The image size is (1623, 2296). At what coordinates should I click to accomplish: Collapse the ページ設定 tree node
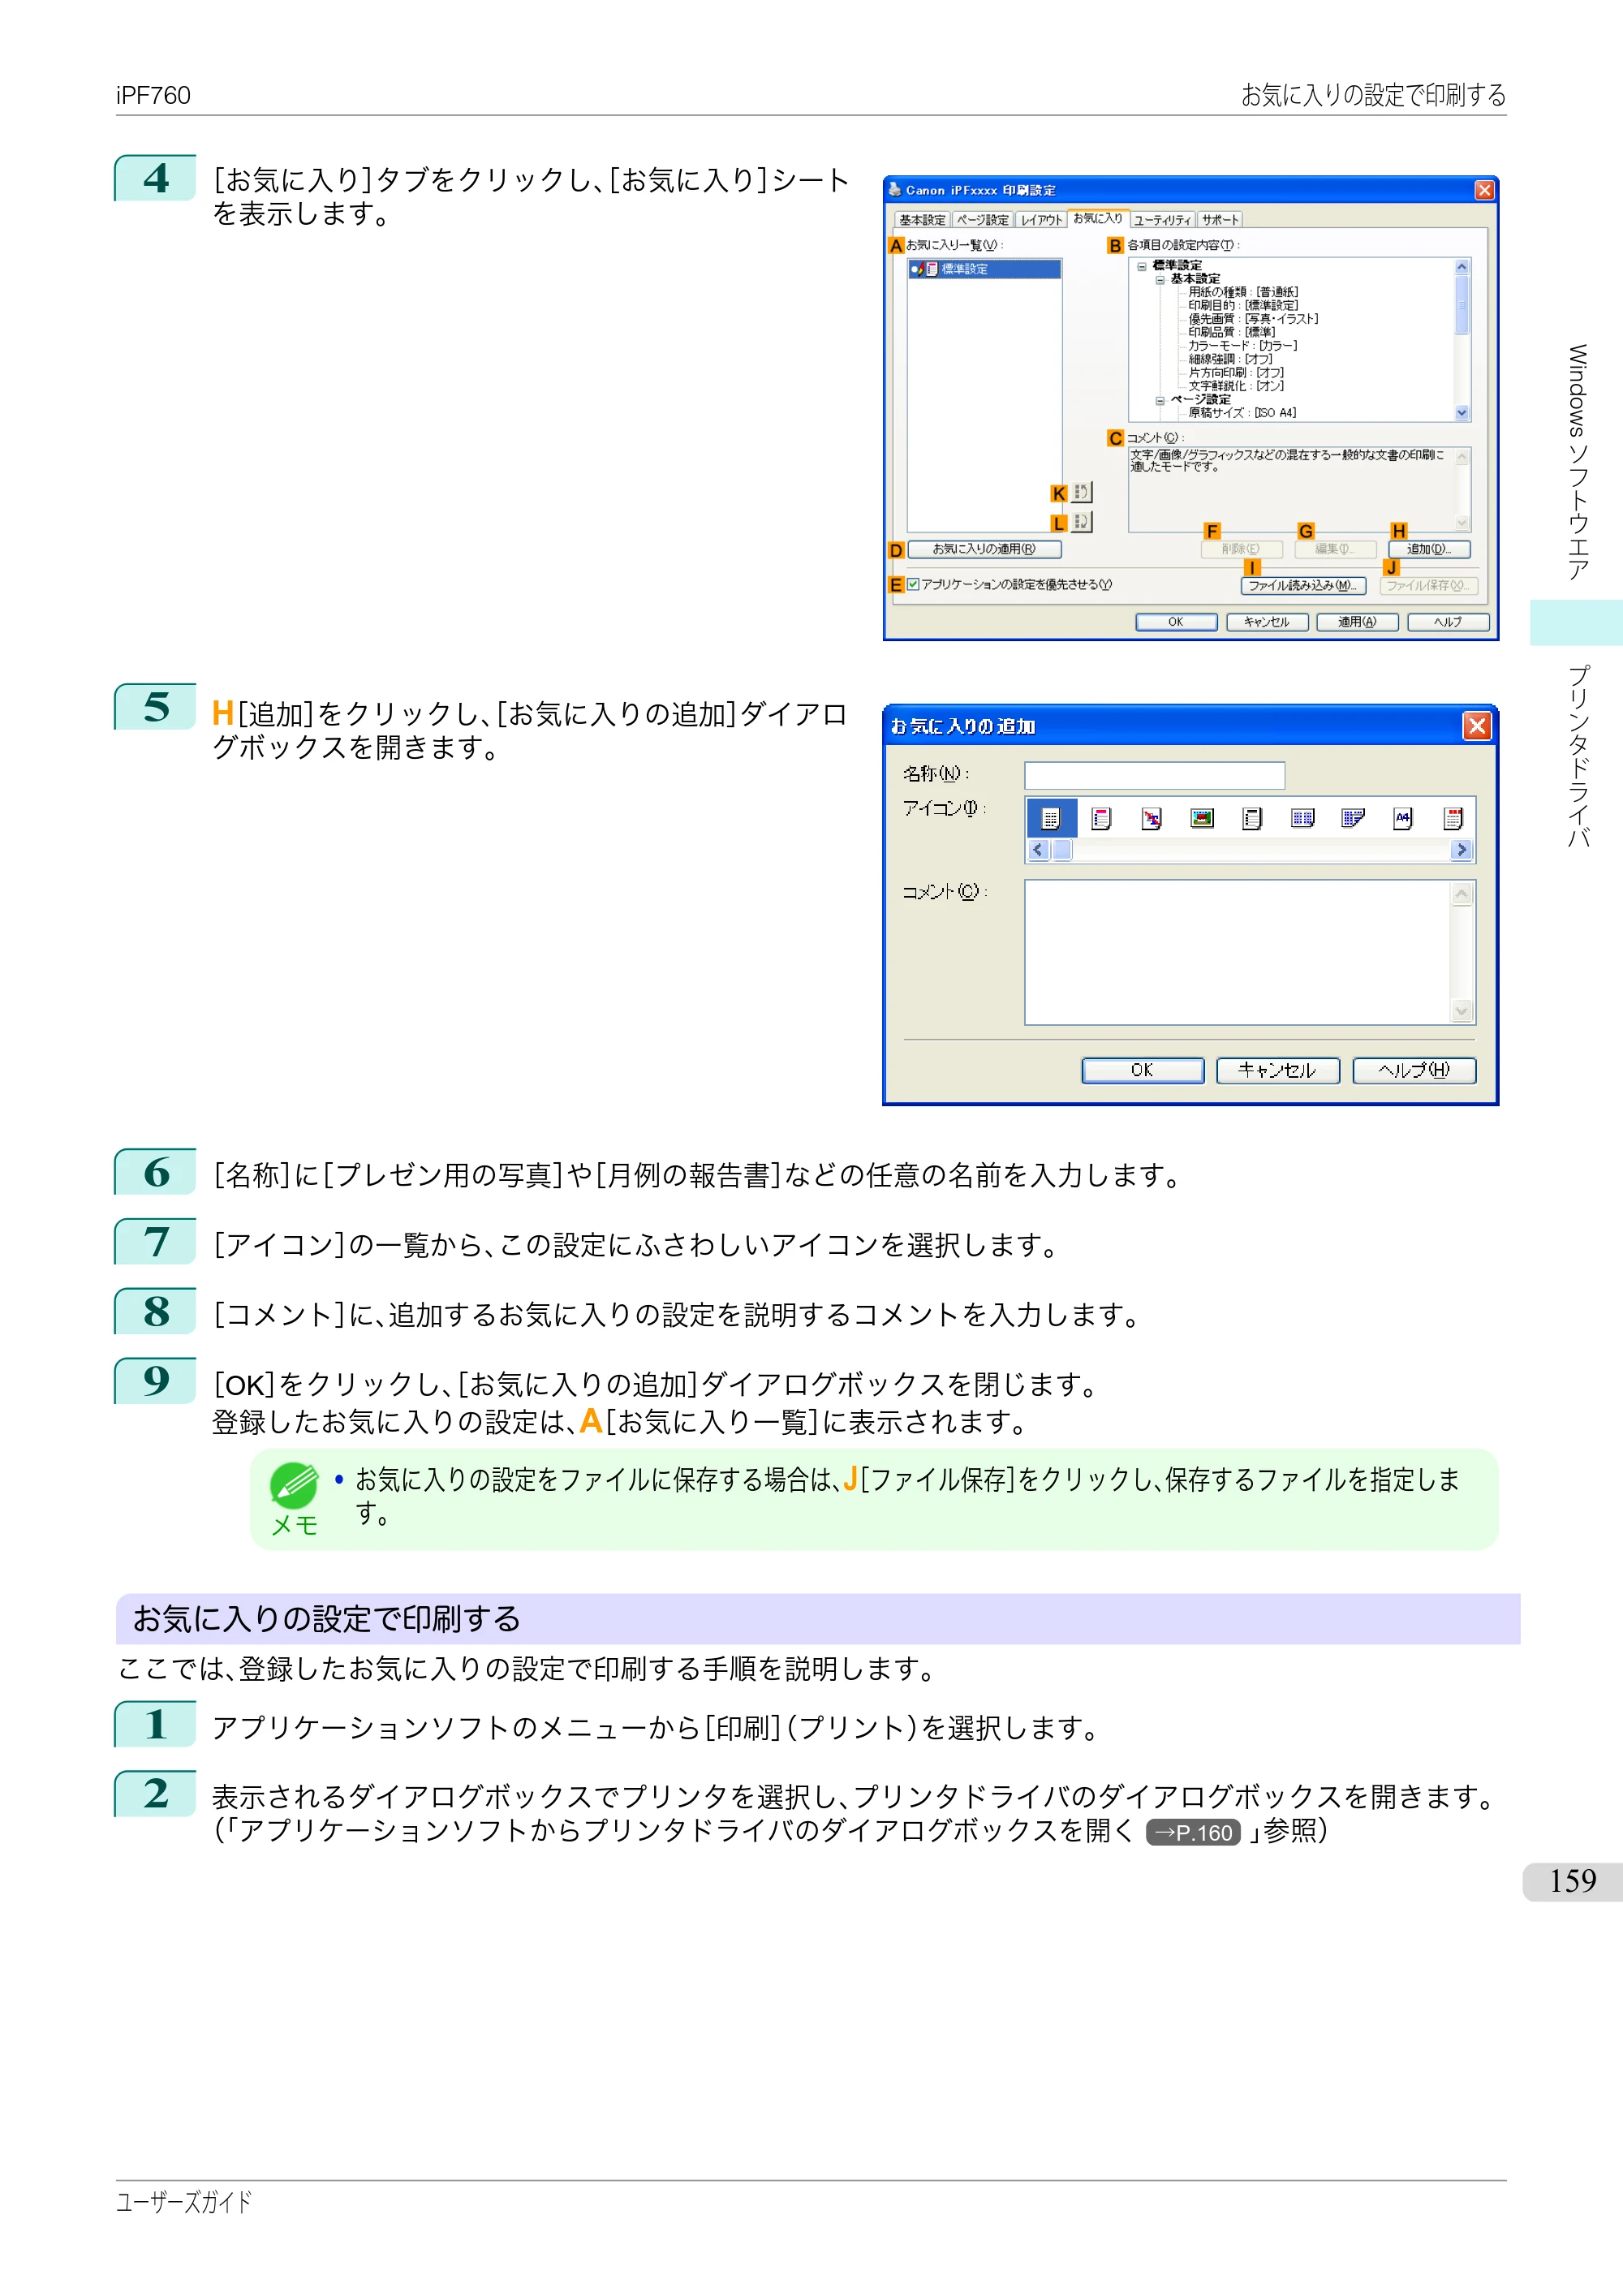tap(1160, 400)
